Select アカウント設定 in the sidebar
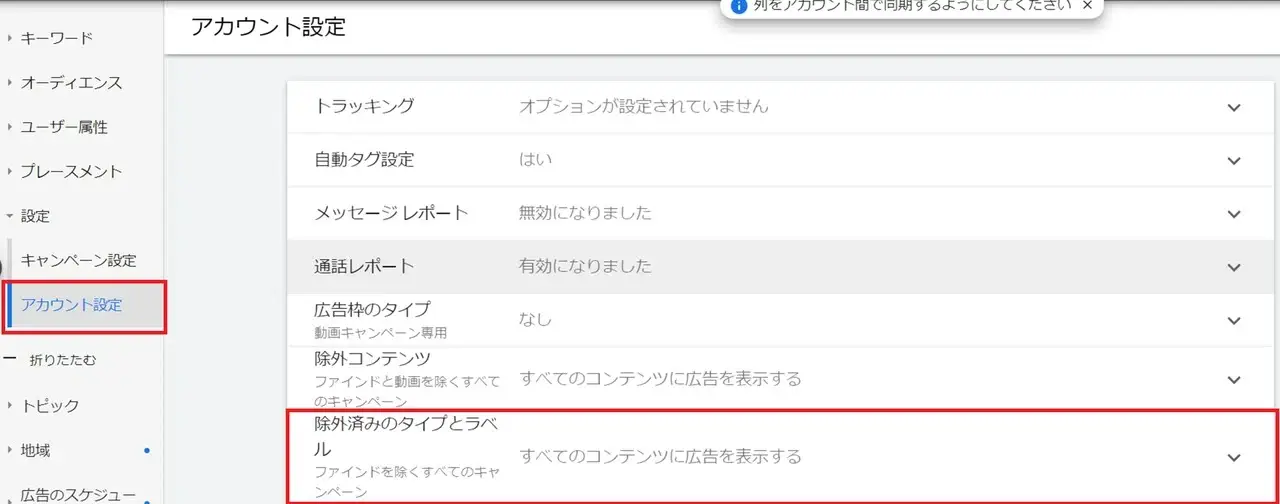The width and height of the screenshot is (1280, 504). (71, 305)
